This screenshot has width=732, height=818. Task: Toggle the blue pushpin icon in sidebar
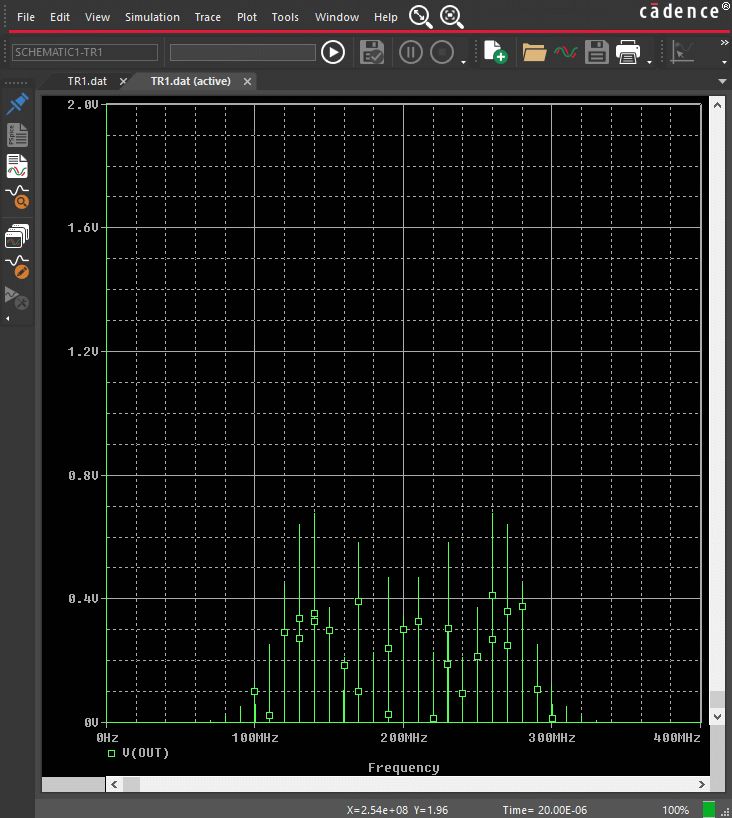point(17,105)
